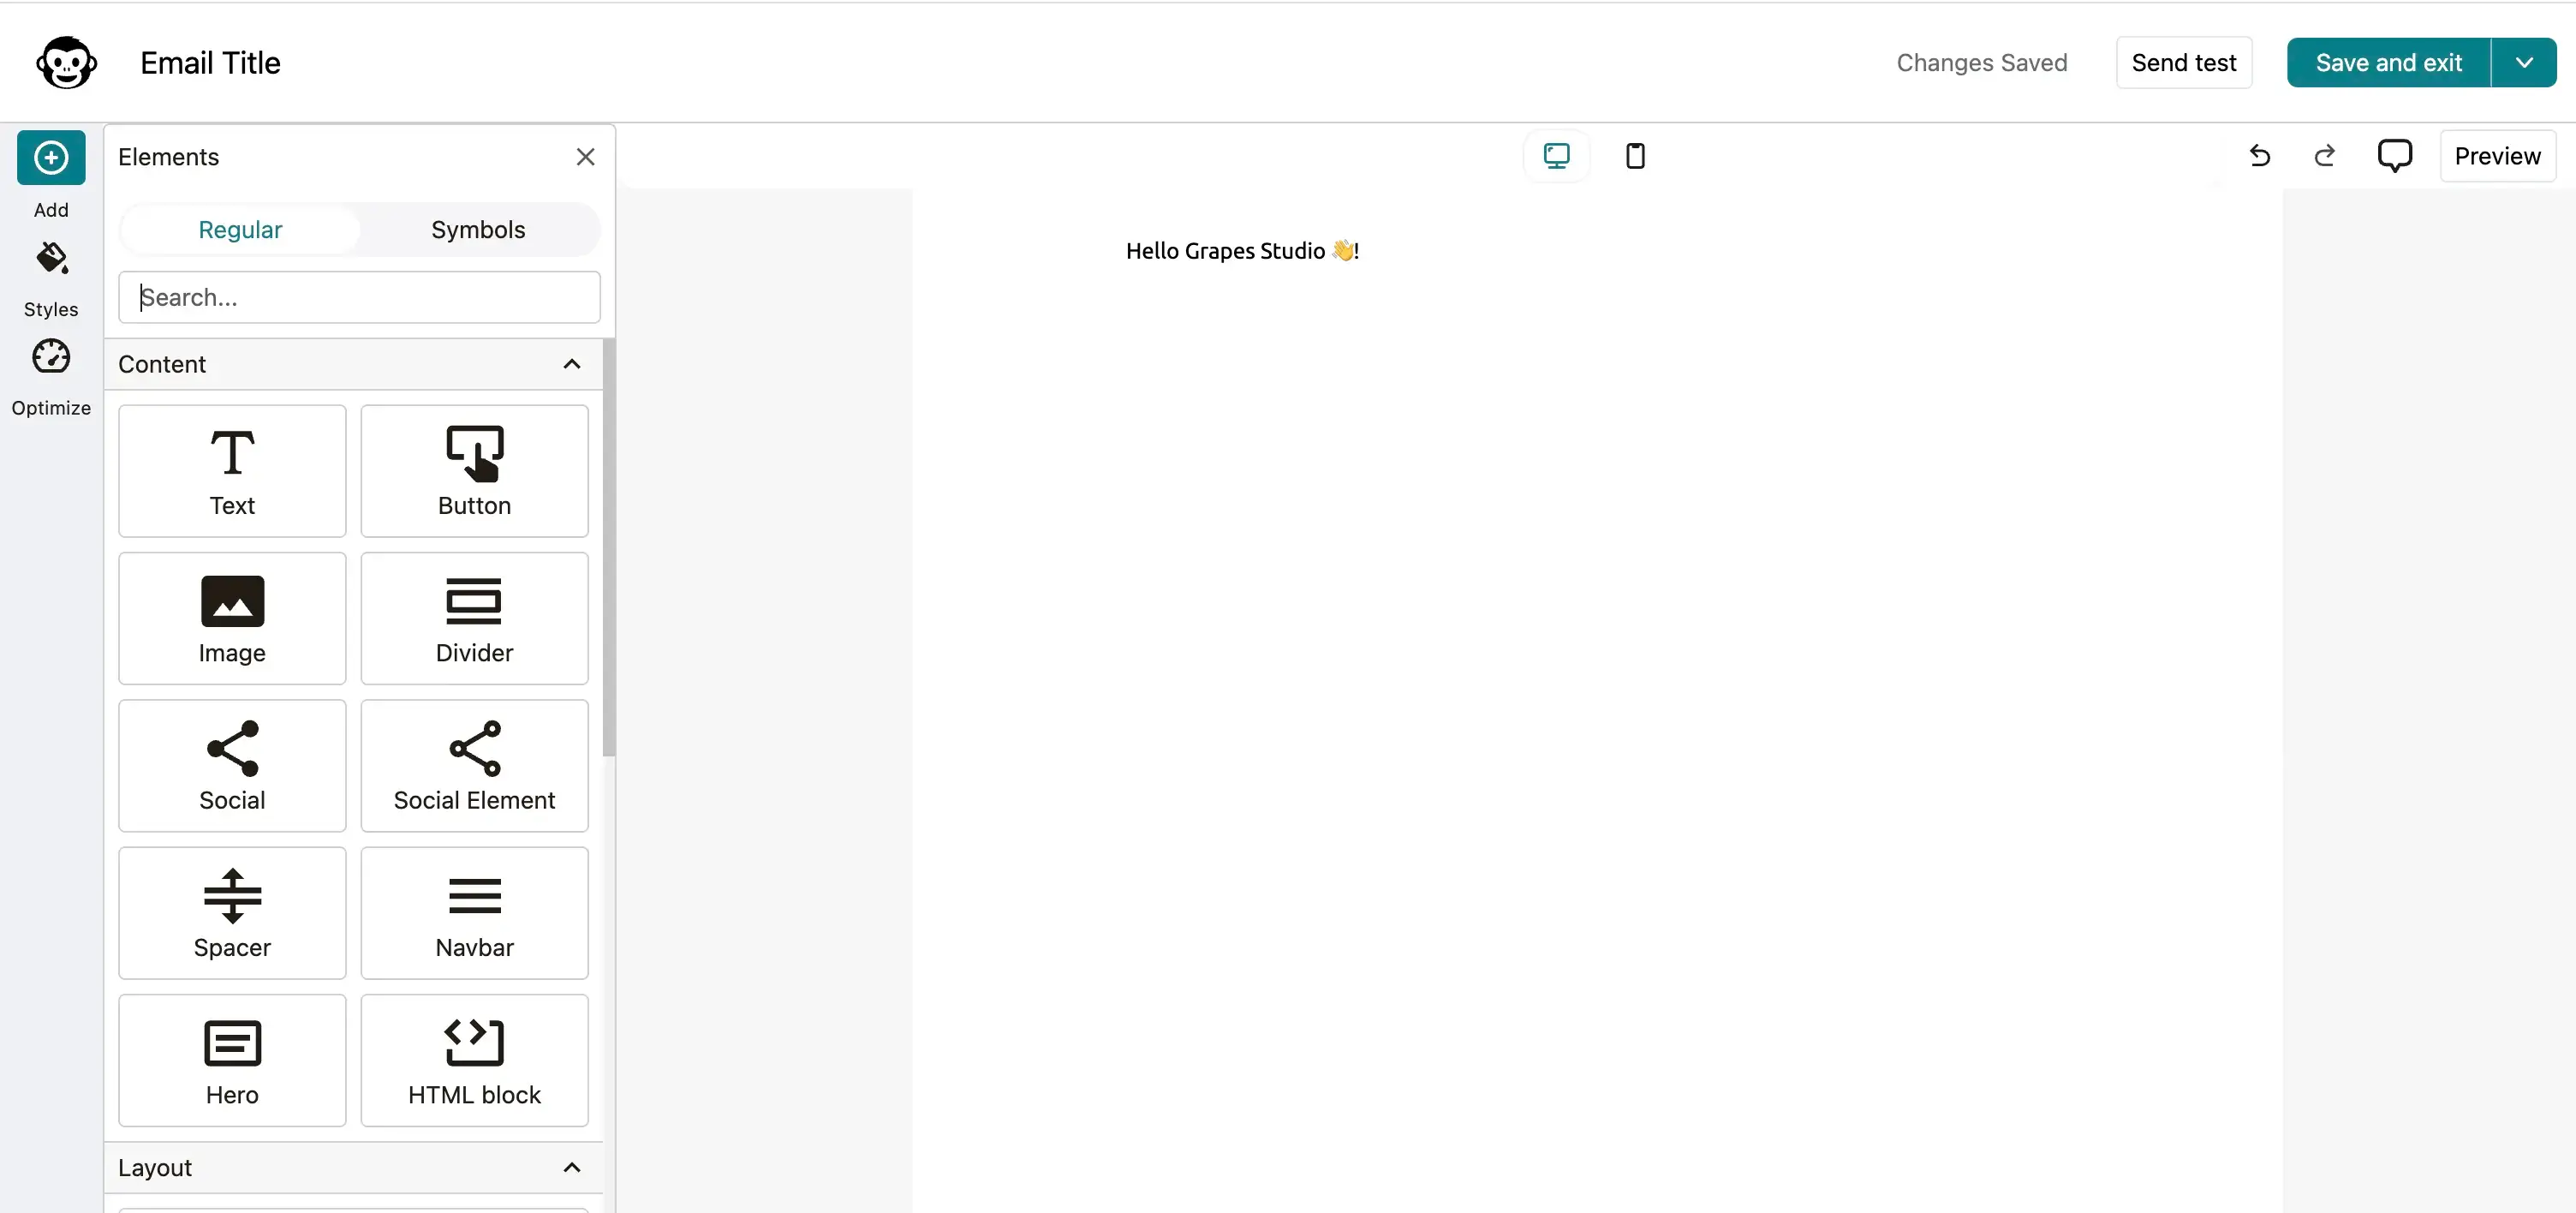Screen dimensions: 2576x1213
Task: Click the Preview button
Action: pos(2497,156)
